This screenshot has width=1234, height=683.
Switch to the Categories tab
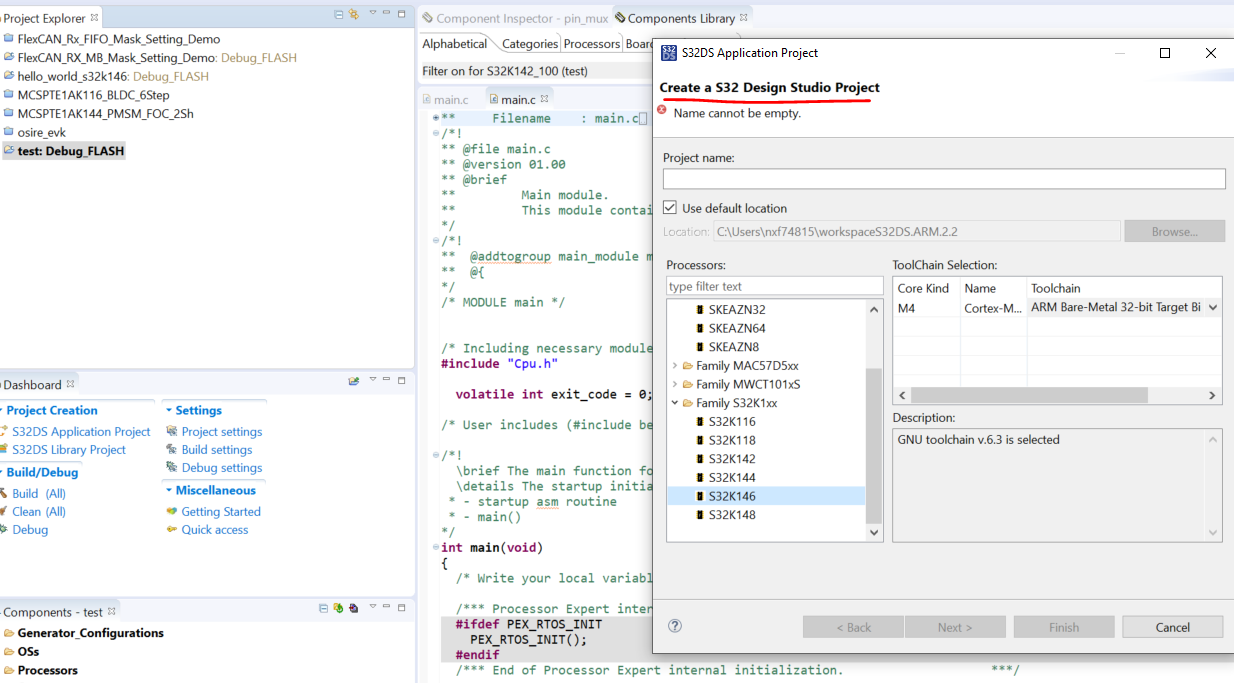[529, 44]
